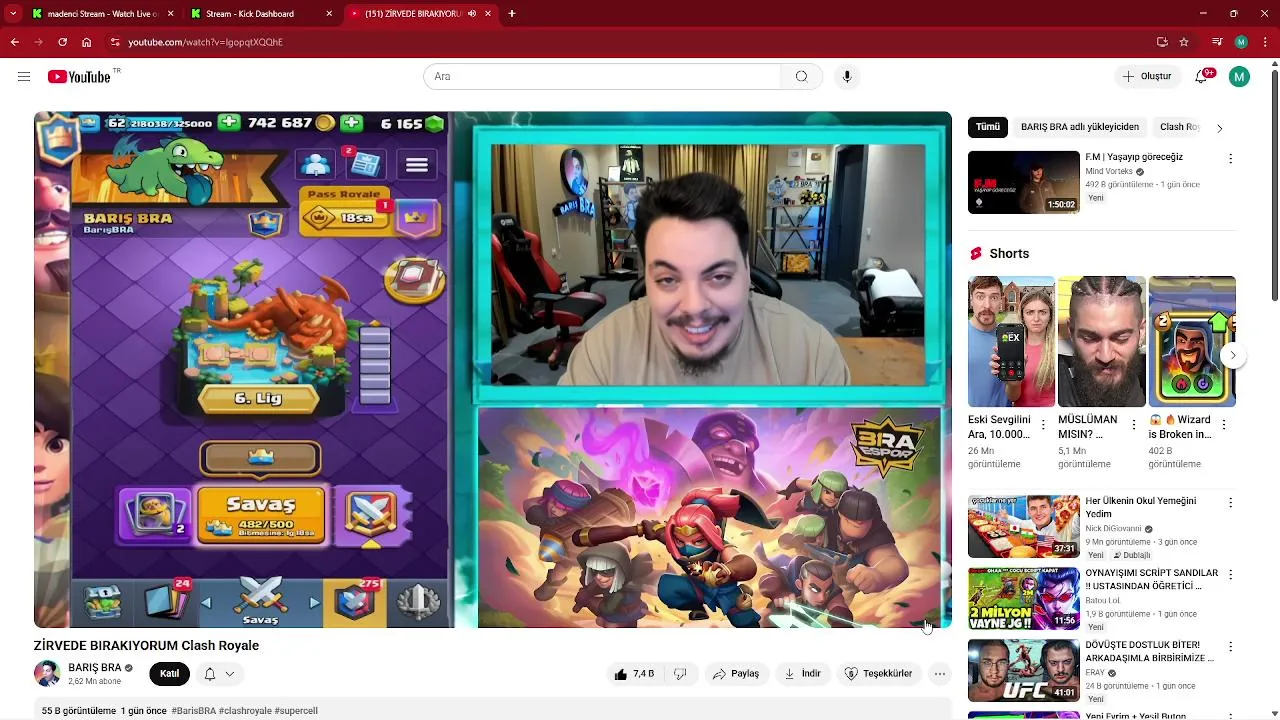Open the browser profile avatar in toolbar

pyautogui.click(x=1241, y=42)
